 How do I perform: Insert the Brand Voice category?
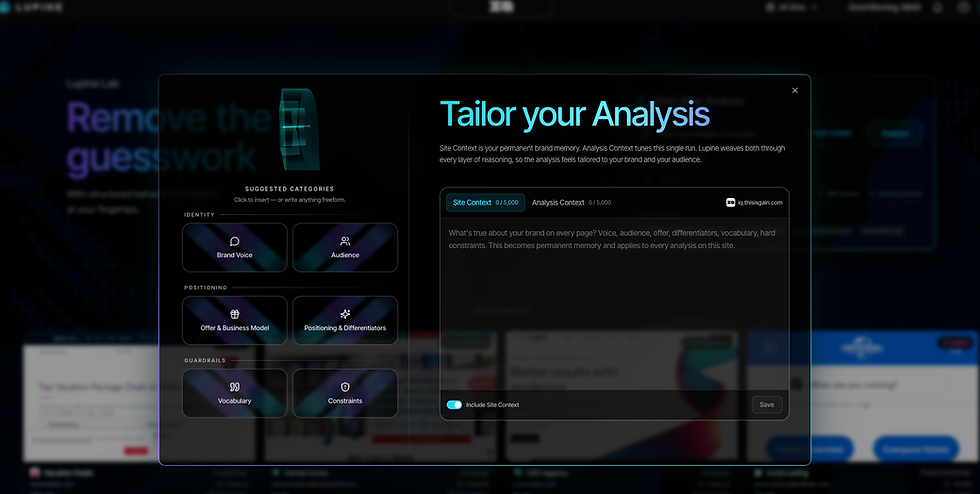pos(234,248)
